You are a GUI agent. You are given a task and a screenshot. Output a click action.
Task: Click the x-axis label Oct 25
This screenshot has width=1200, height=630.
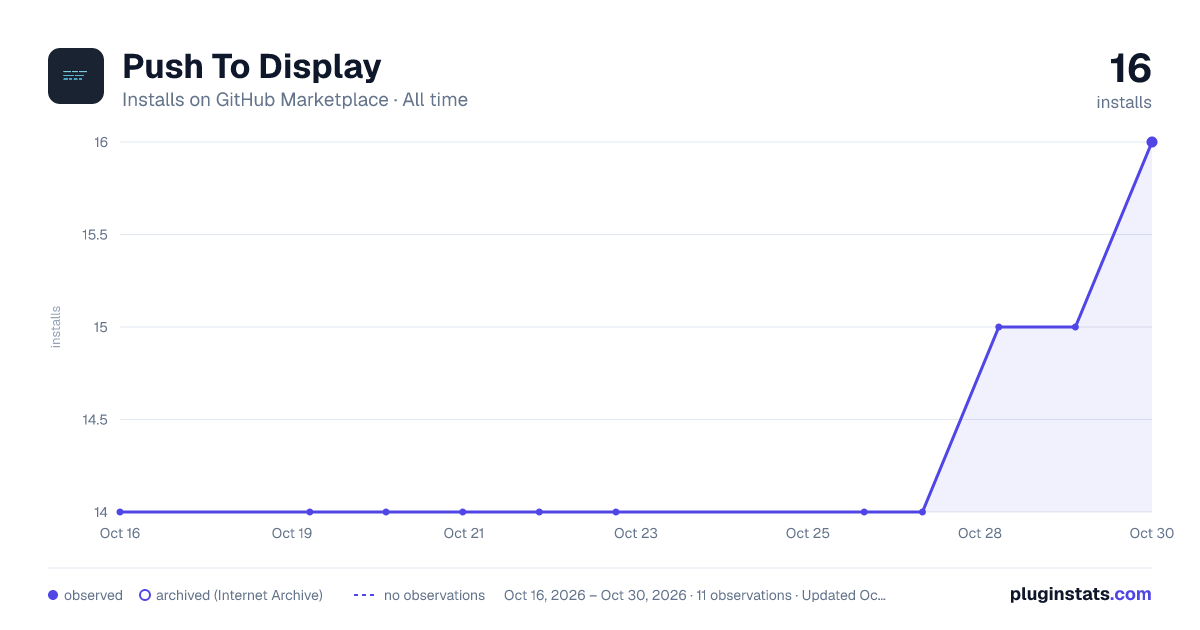click(808, 533)
